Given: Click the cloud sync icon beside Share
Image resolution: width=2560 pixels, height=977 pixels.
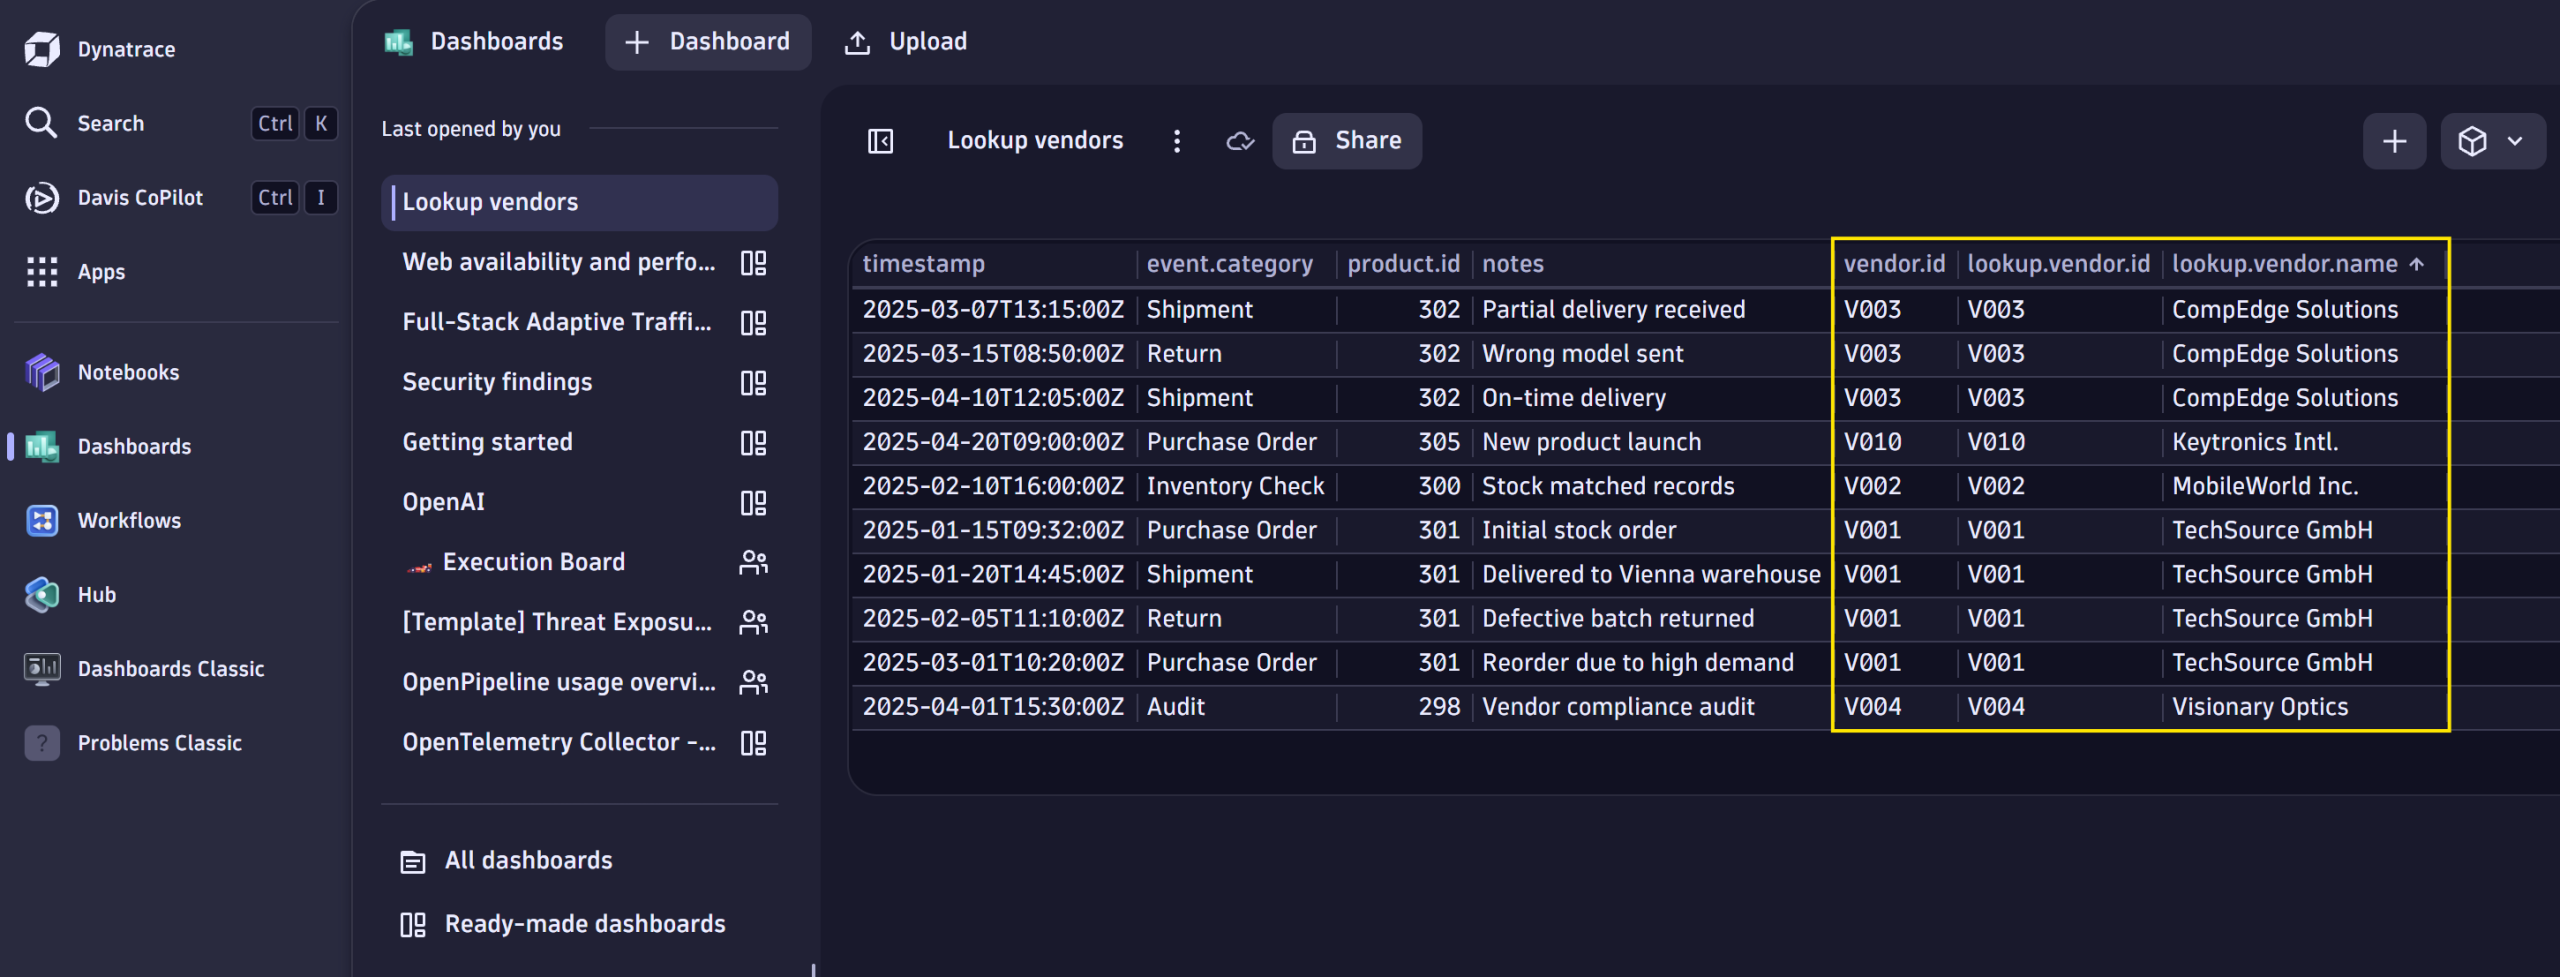Looking at the screenshot, I should click(x=1240, y=141).
